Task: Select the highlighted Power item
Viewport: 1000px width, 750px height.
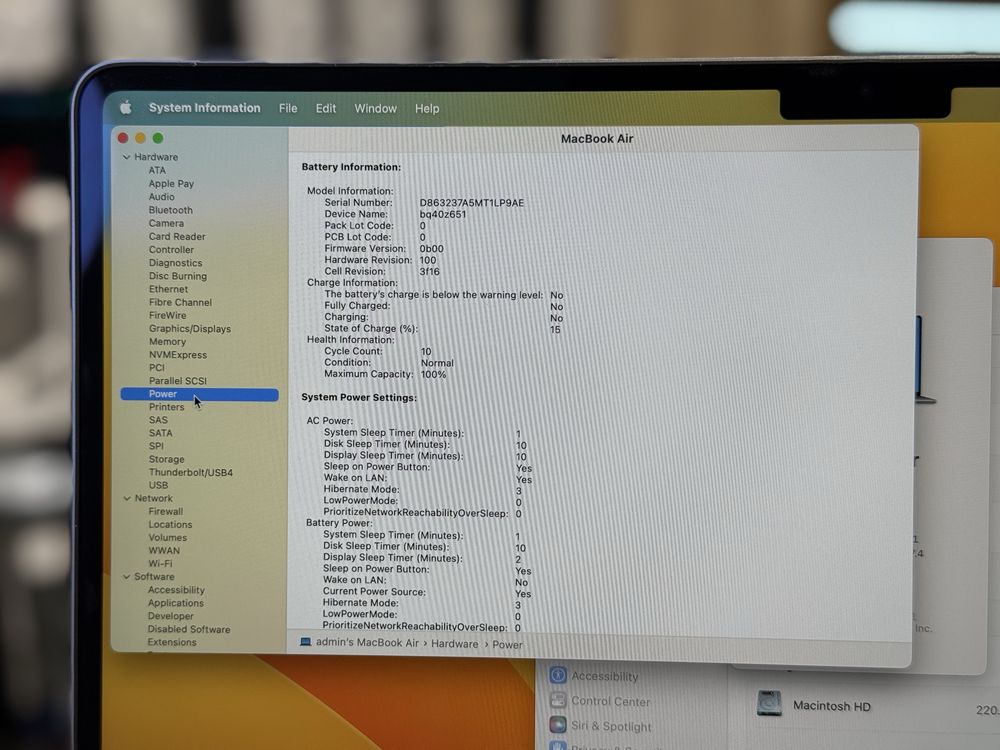Action: (200, 394)
